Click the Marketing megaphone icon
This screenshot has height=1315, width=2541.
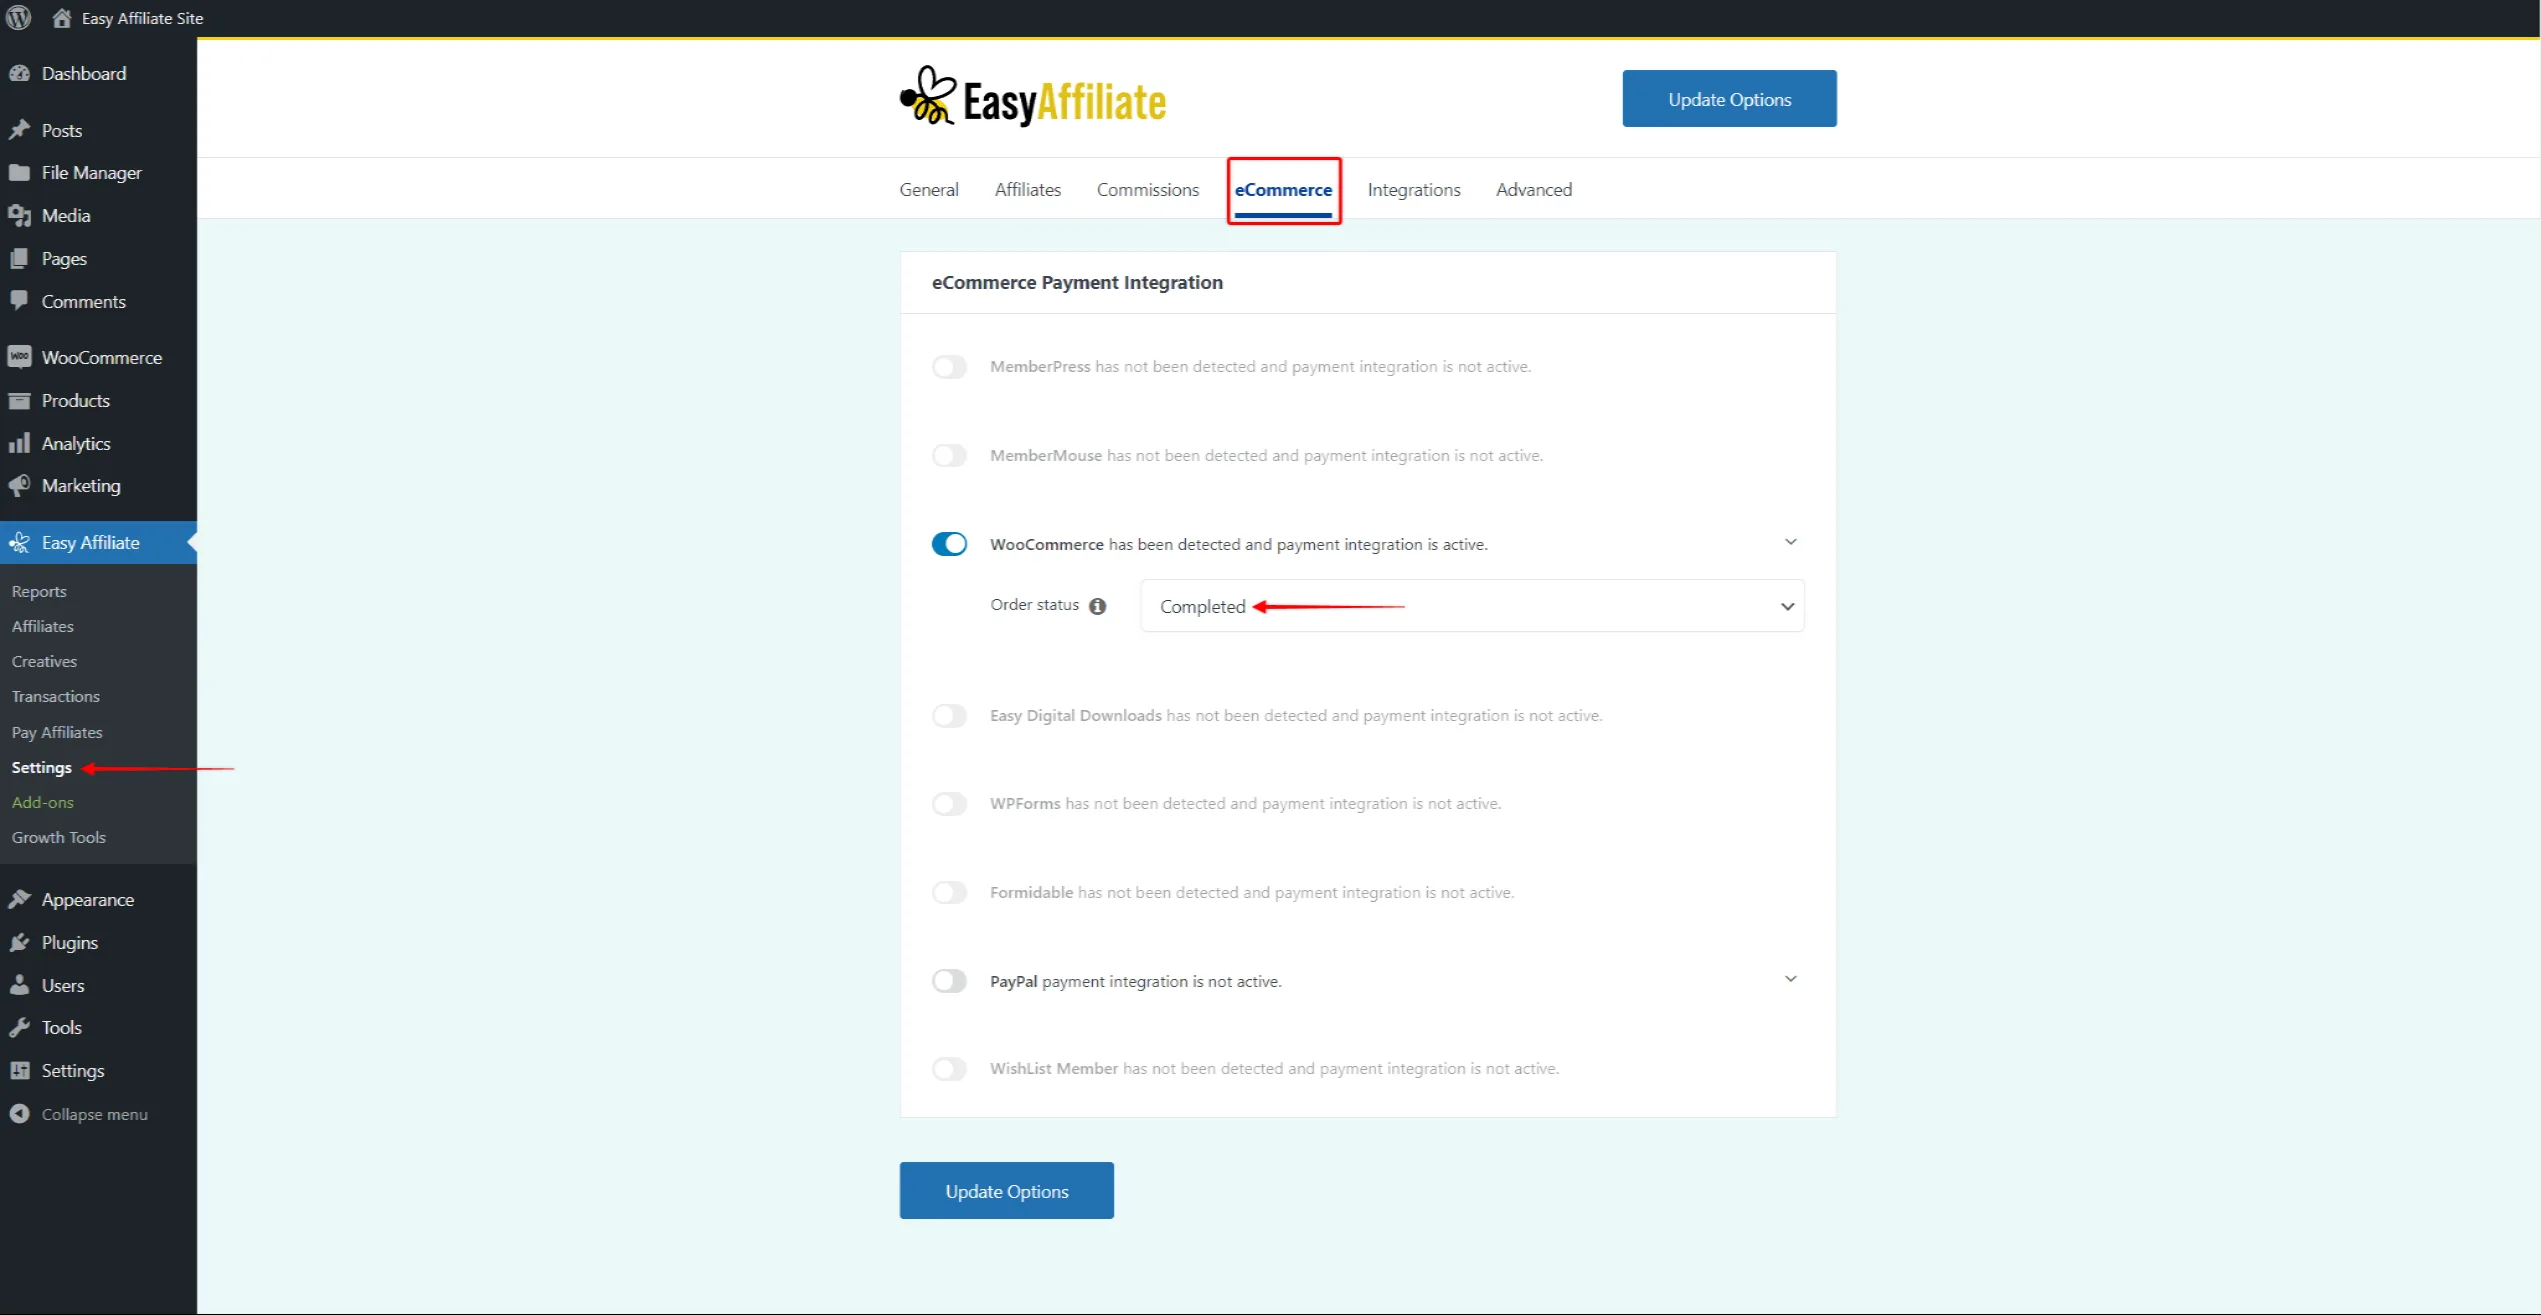[19, 485]
